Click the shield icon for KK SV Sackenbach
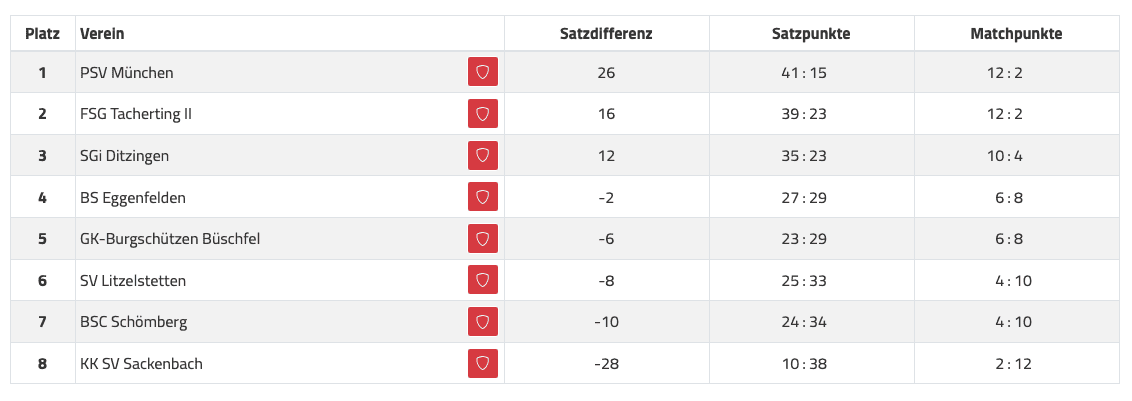The width and height of the screenshot is (1132, 401). coord(482,364)
